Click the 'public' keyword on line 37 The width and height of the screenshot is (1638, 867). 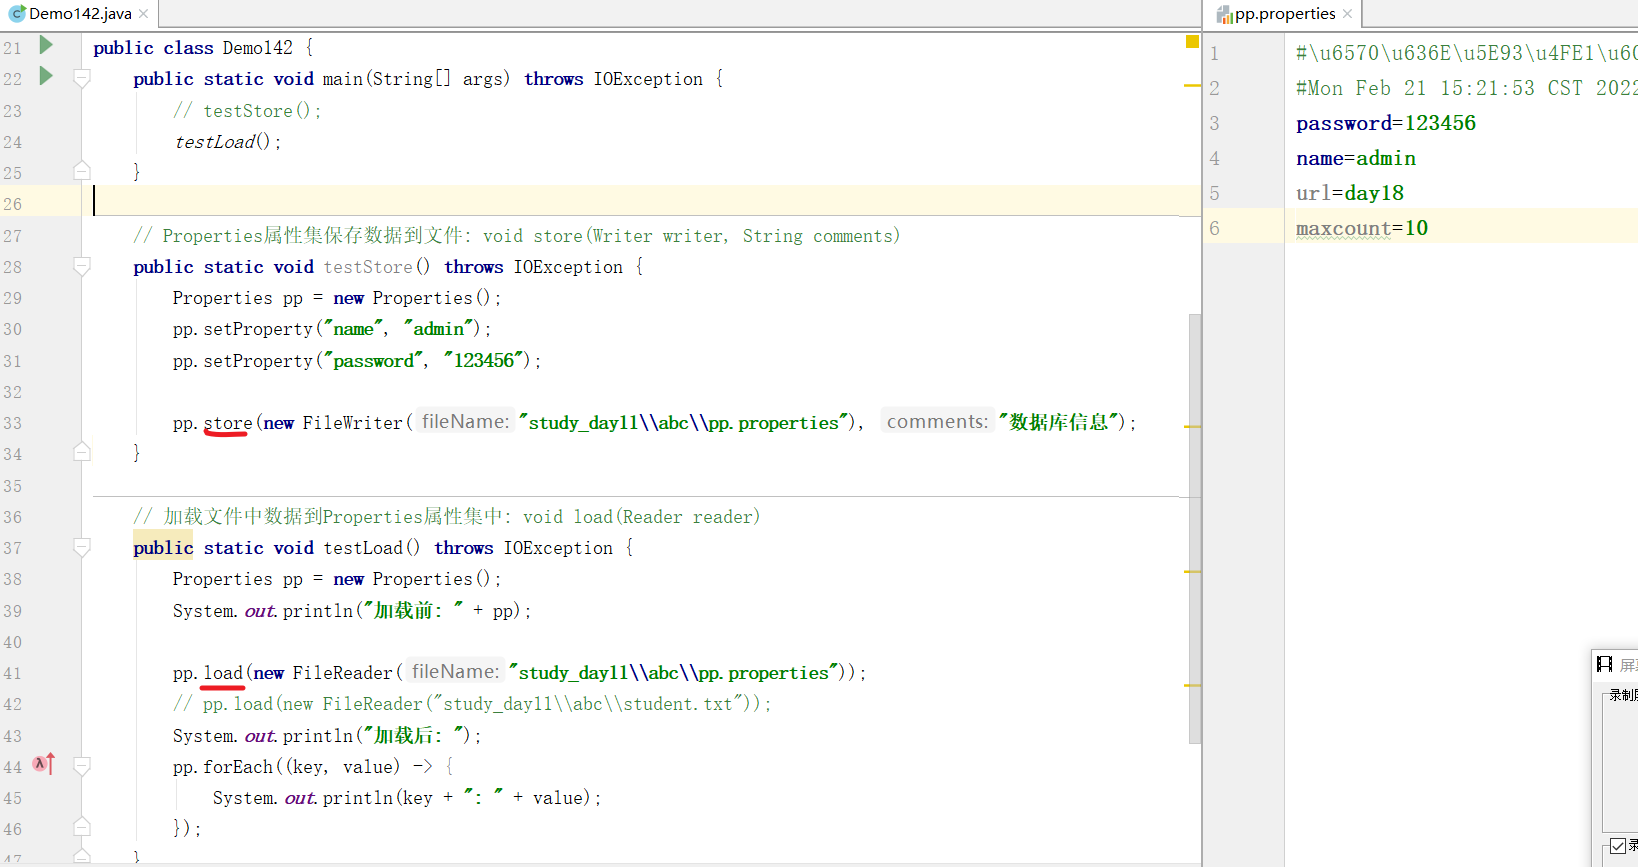163,548
